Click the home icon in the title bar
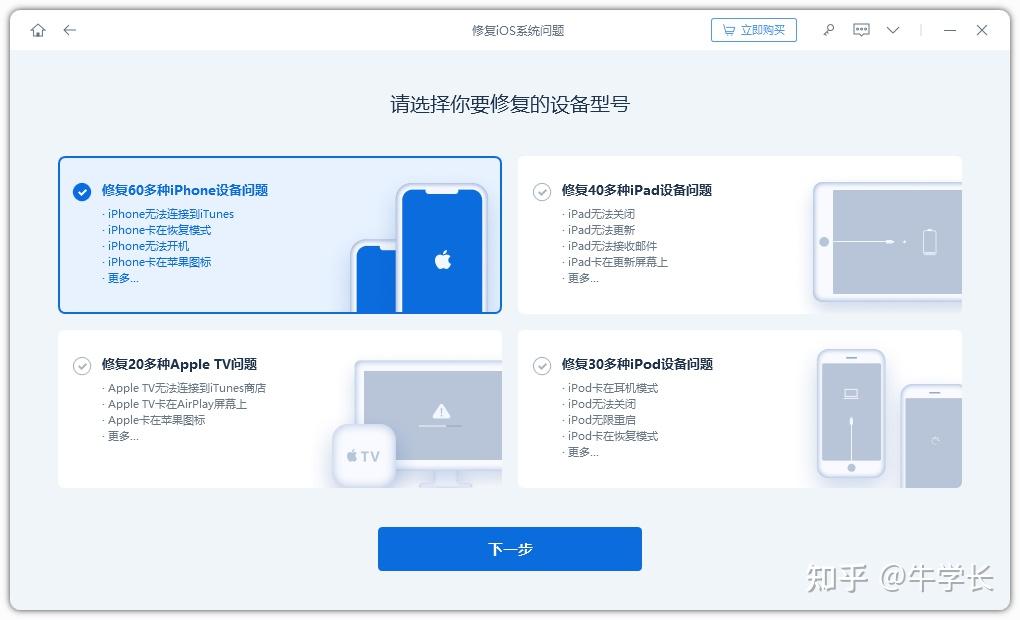The width and height of the screenshot is (1020, 620). (x=38, y=30)
